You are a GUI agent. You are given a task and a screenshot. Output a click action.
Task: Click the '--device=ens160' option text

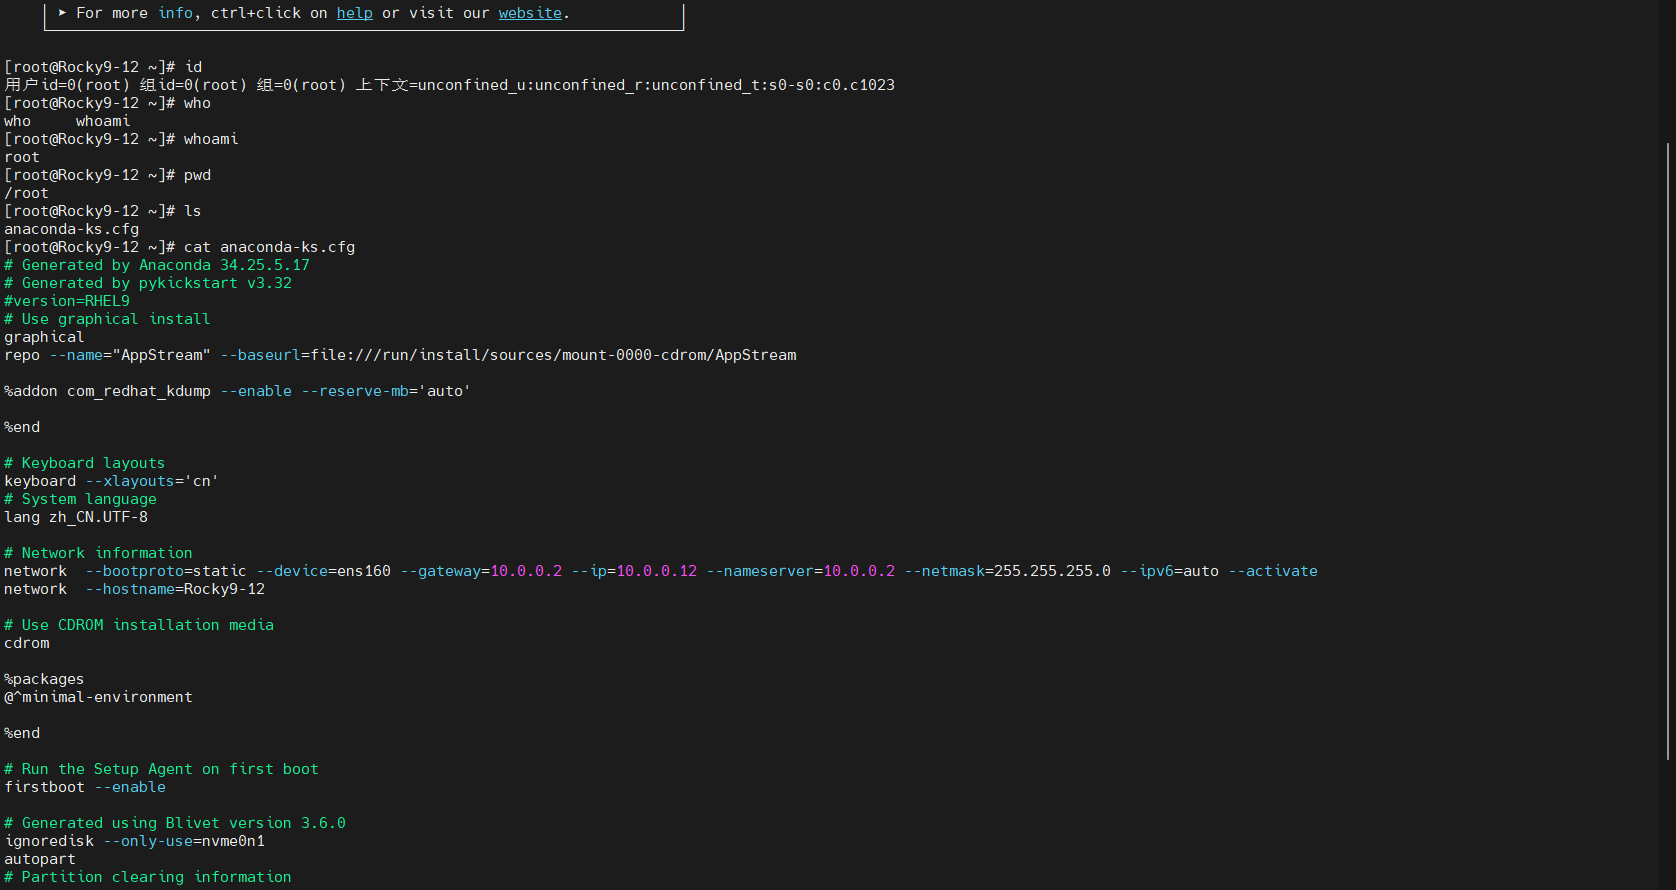coord(323,571)
